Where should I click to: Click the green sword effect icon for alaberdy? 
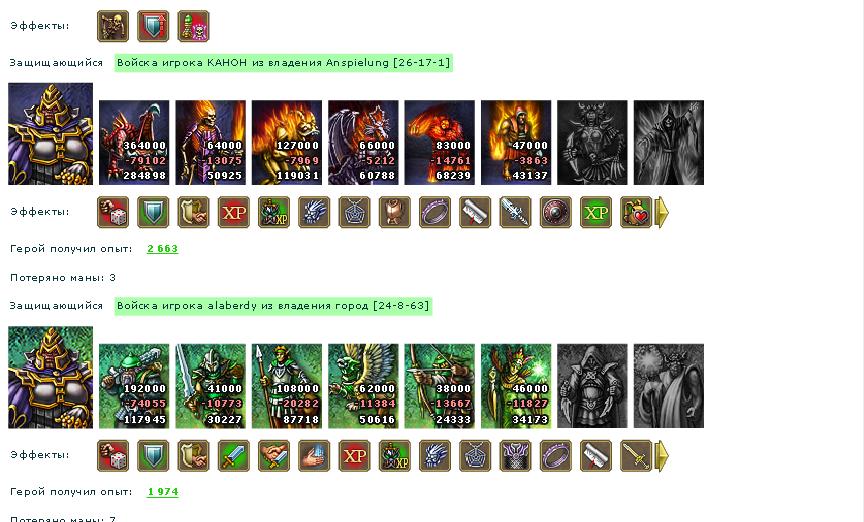(x=234, y=456)
